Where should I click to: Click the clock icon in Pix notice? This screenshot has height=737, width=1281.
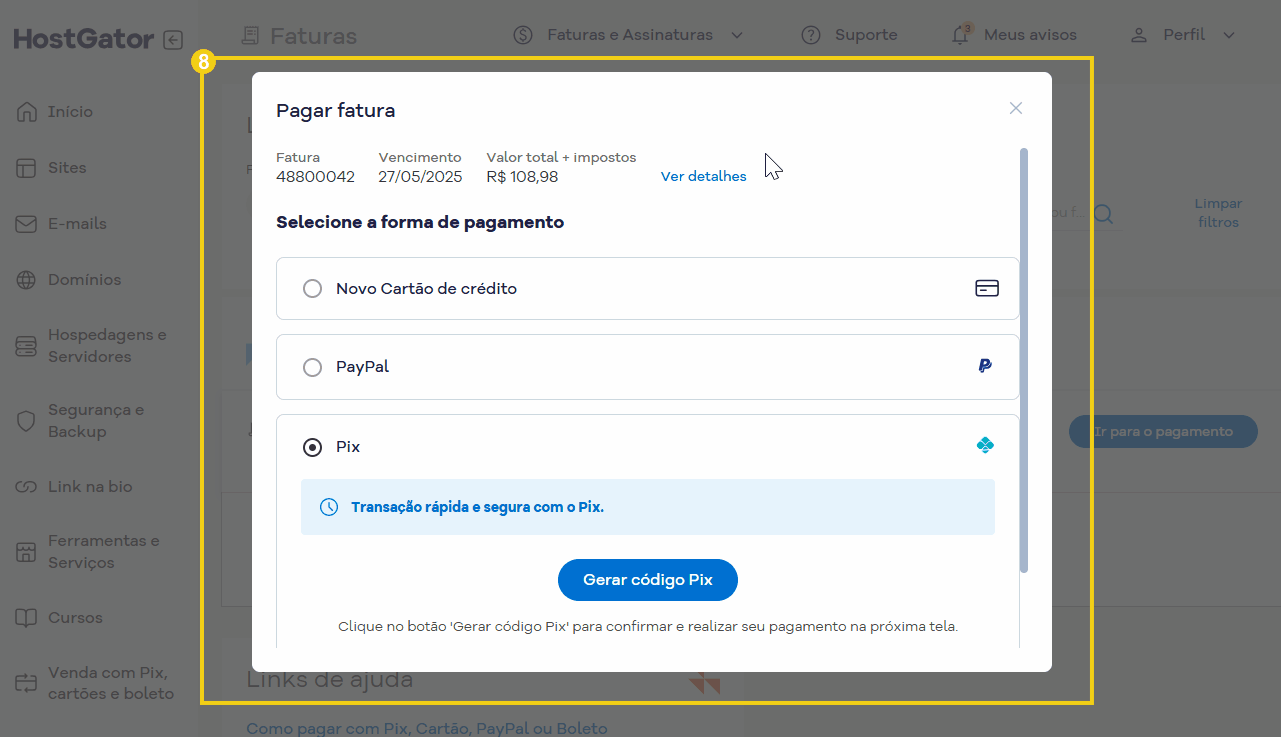point(329,507)
